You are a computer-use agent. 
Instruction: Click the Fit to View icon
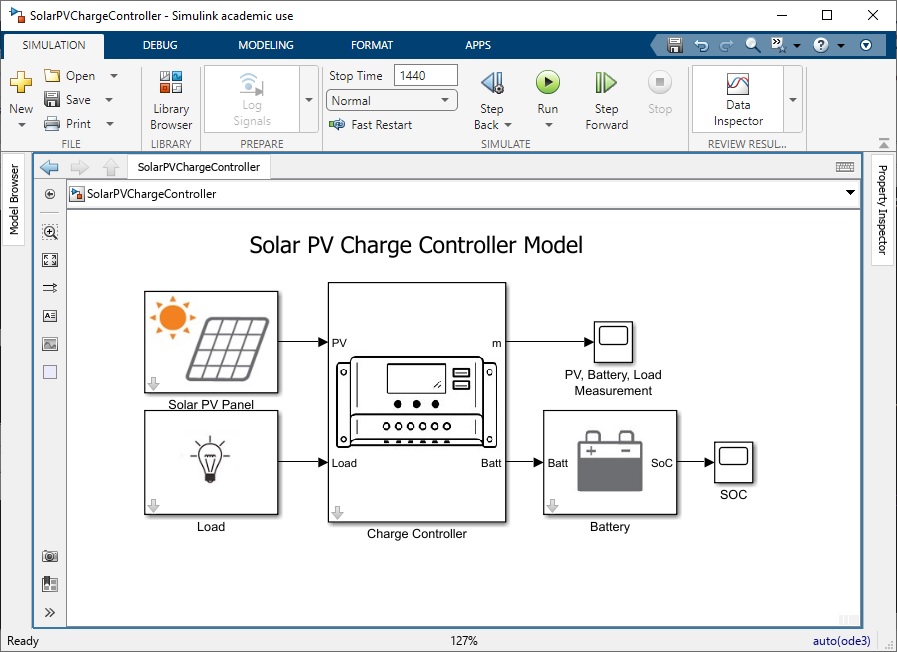pos(50,260)
